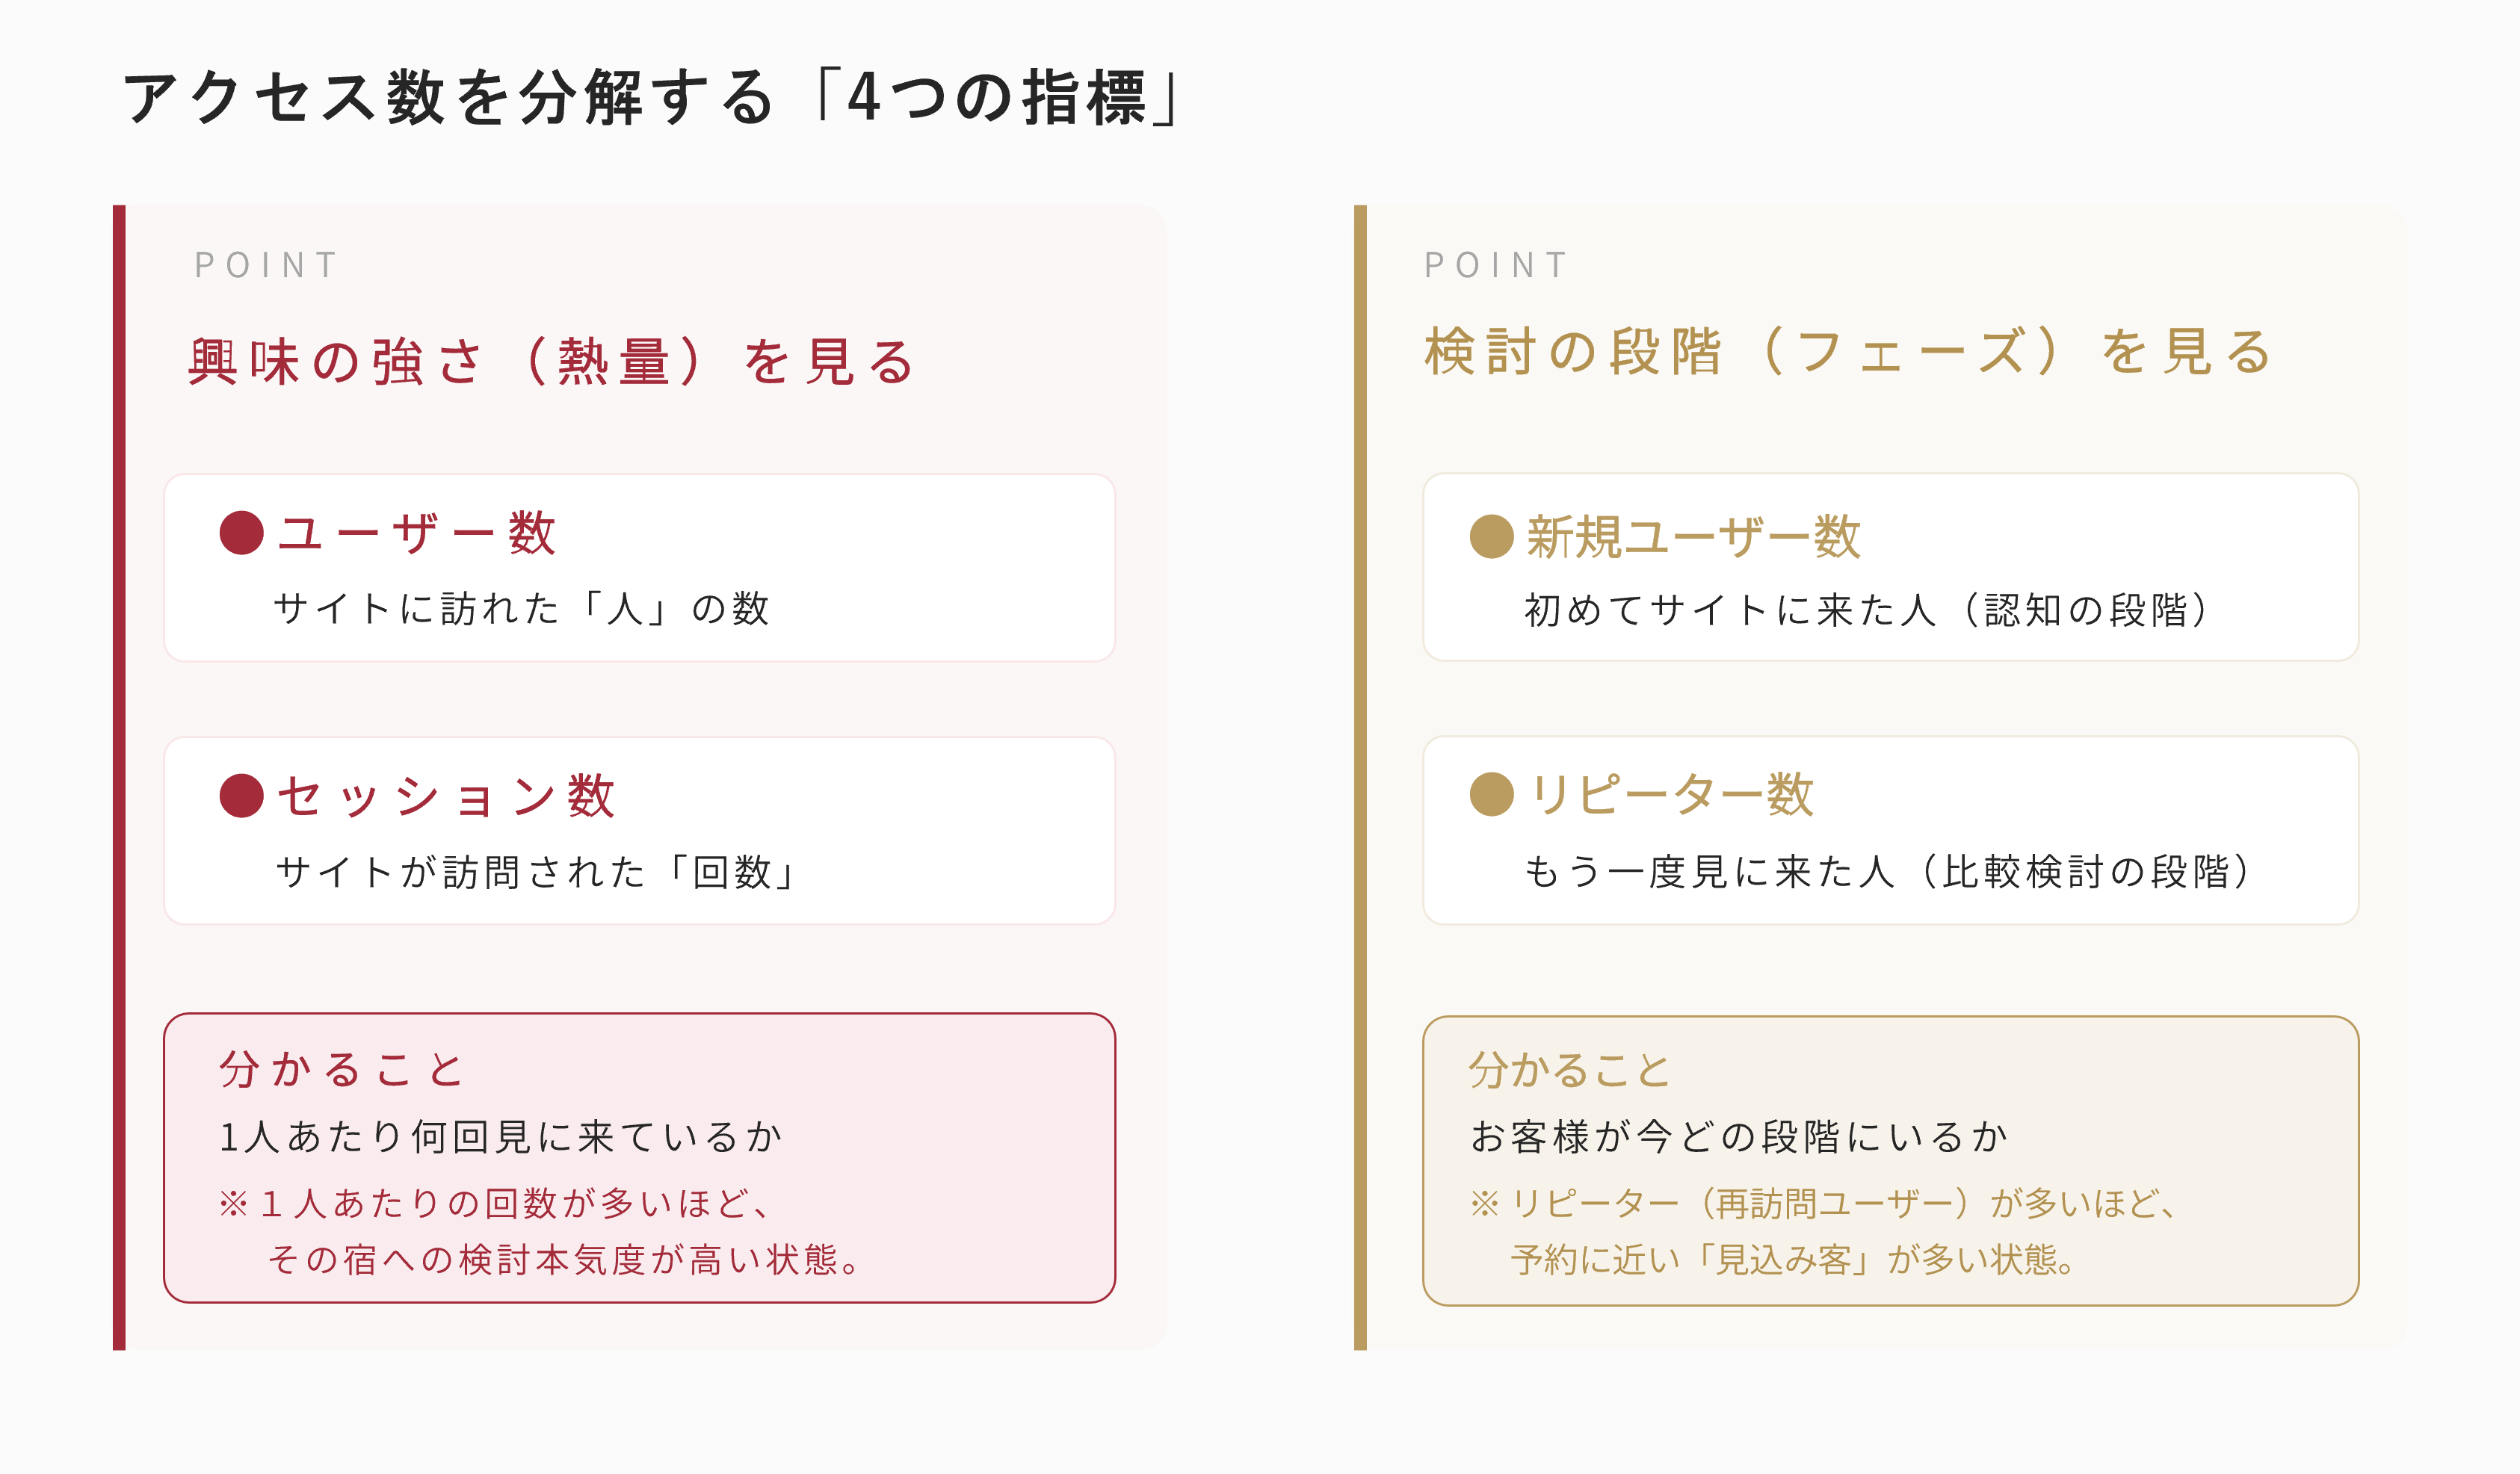2520x1474 pixels.
Task: Click the gold bullet beside リピーター数
Action: [x=1491, y=794]
